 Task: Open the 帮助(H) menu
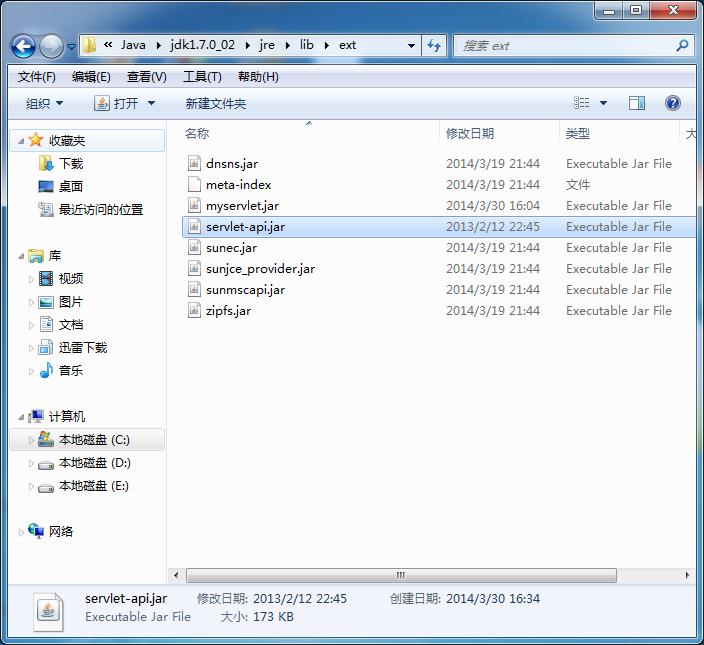point(258,77)
